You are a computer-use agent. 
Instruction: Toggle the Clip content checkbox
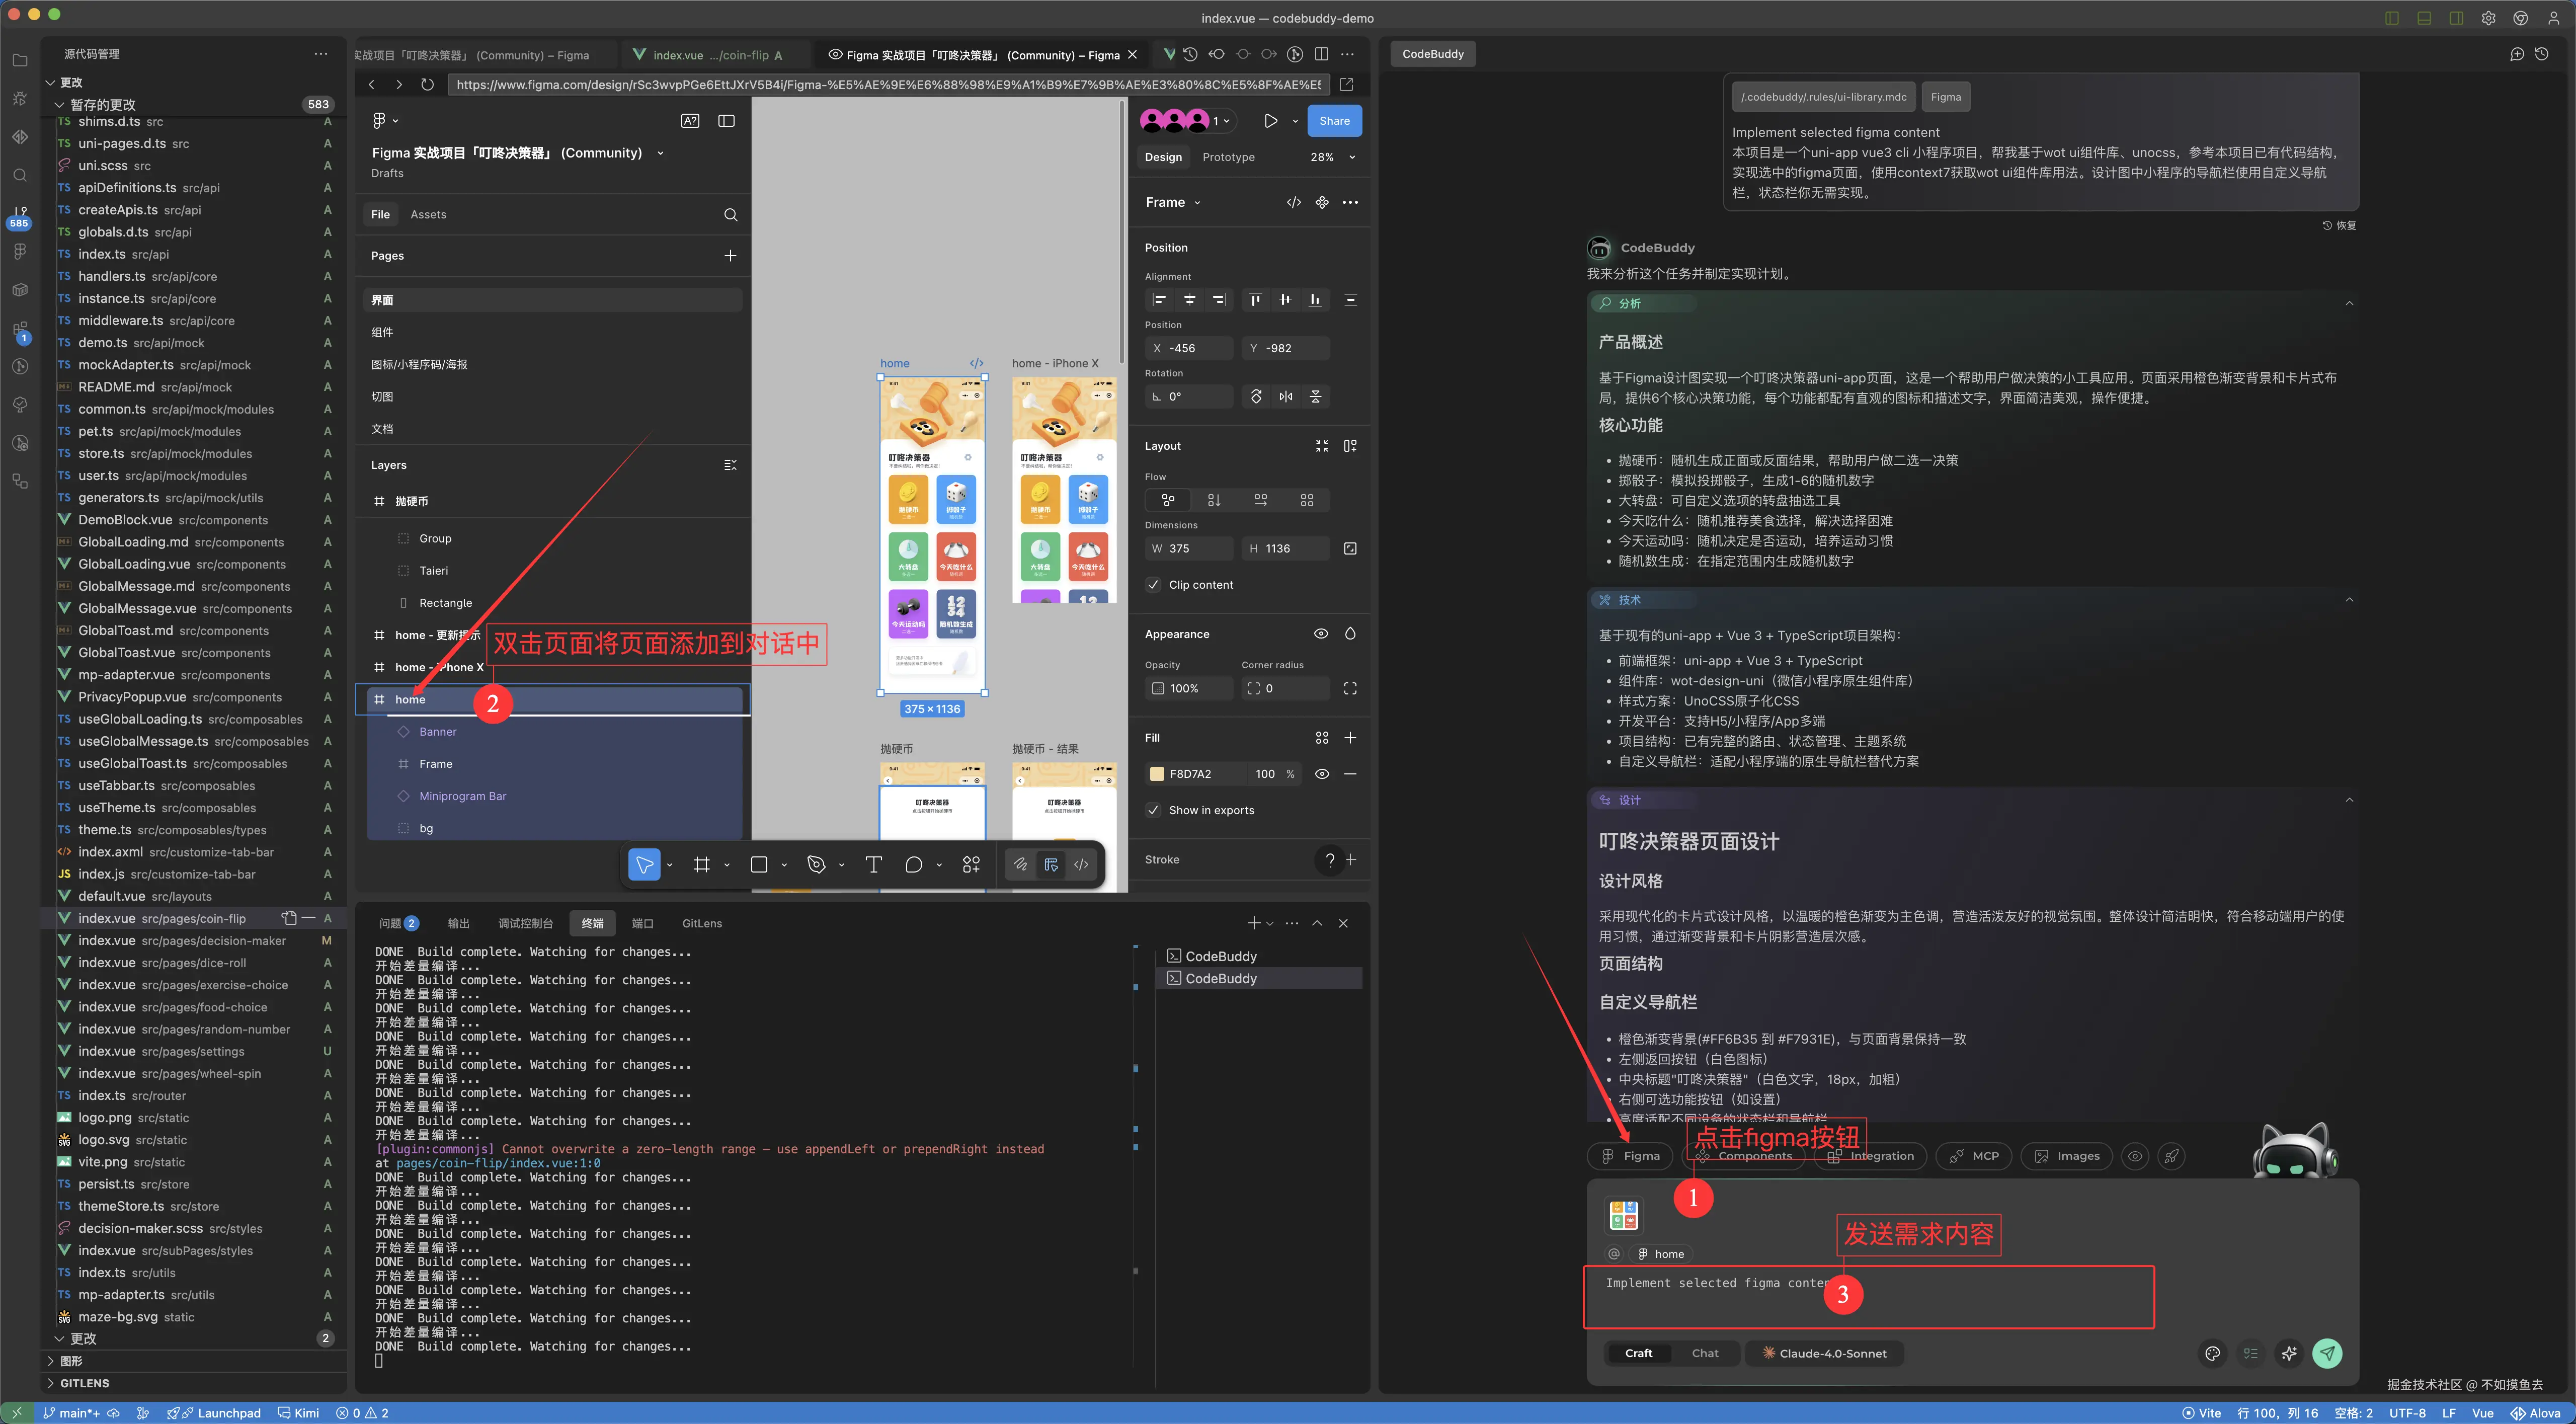click(x=1154, y=585)
